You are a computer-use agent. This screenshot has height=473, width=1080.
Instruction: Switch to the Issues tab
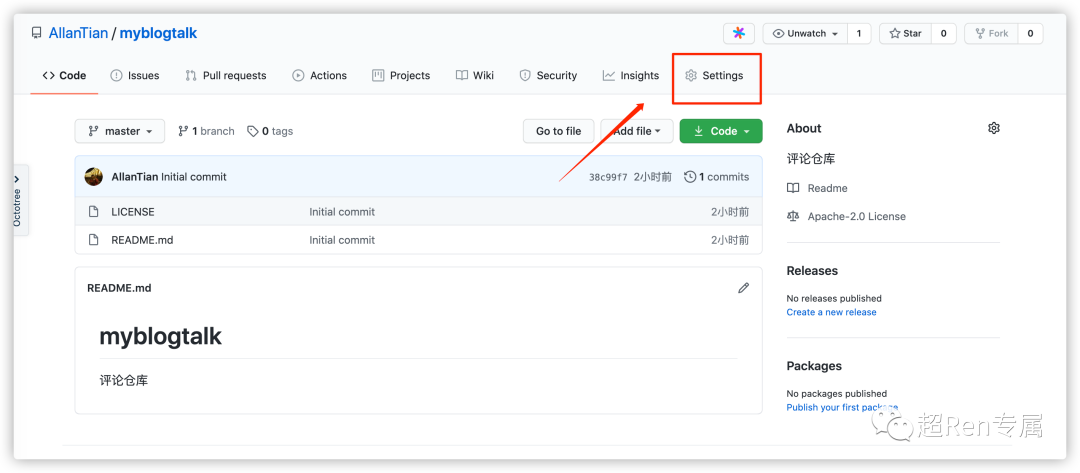135,76
